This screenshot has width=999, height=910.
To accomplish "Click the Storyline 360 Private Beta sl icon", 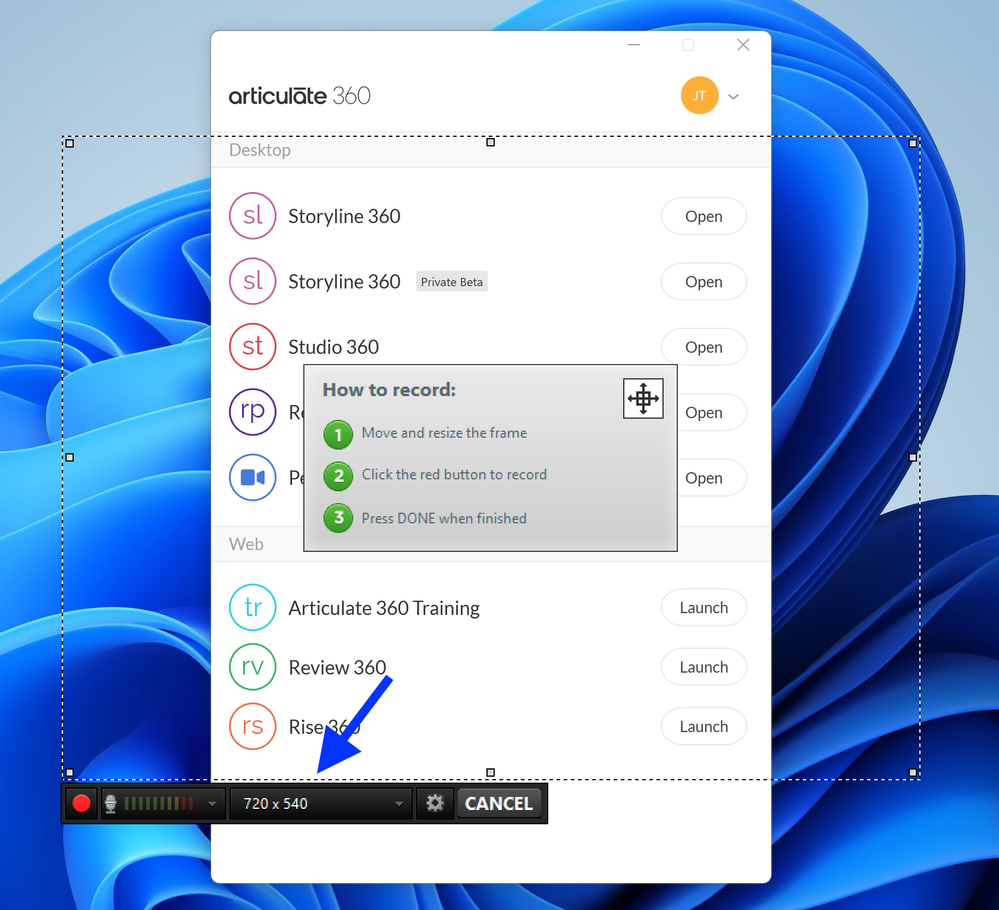I will (252, 281).
